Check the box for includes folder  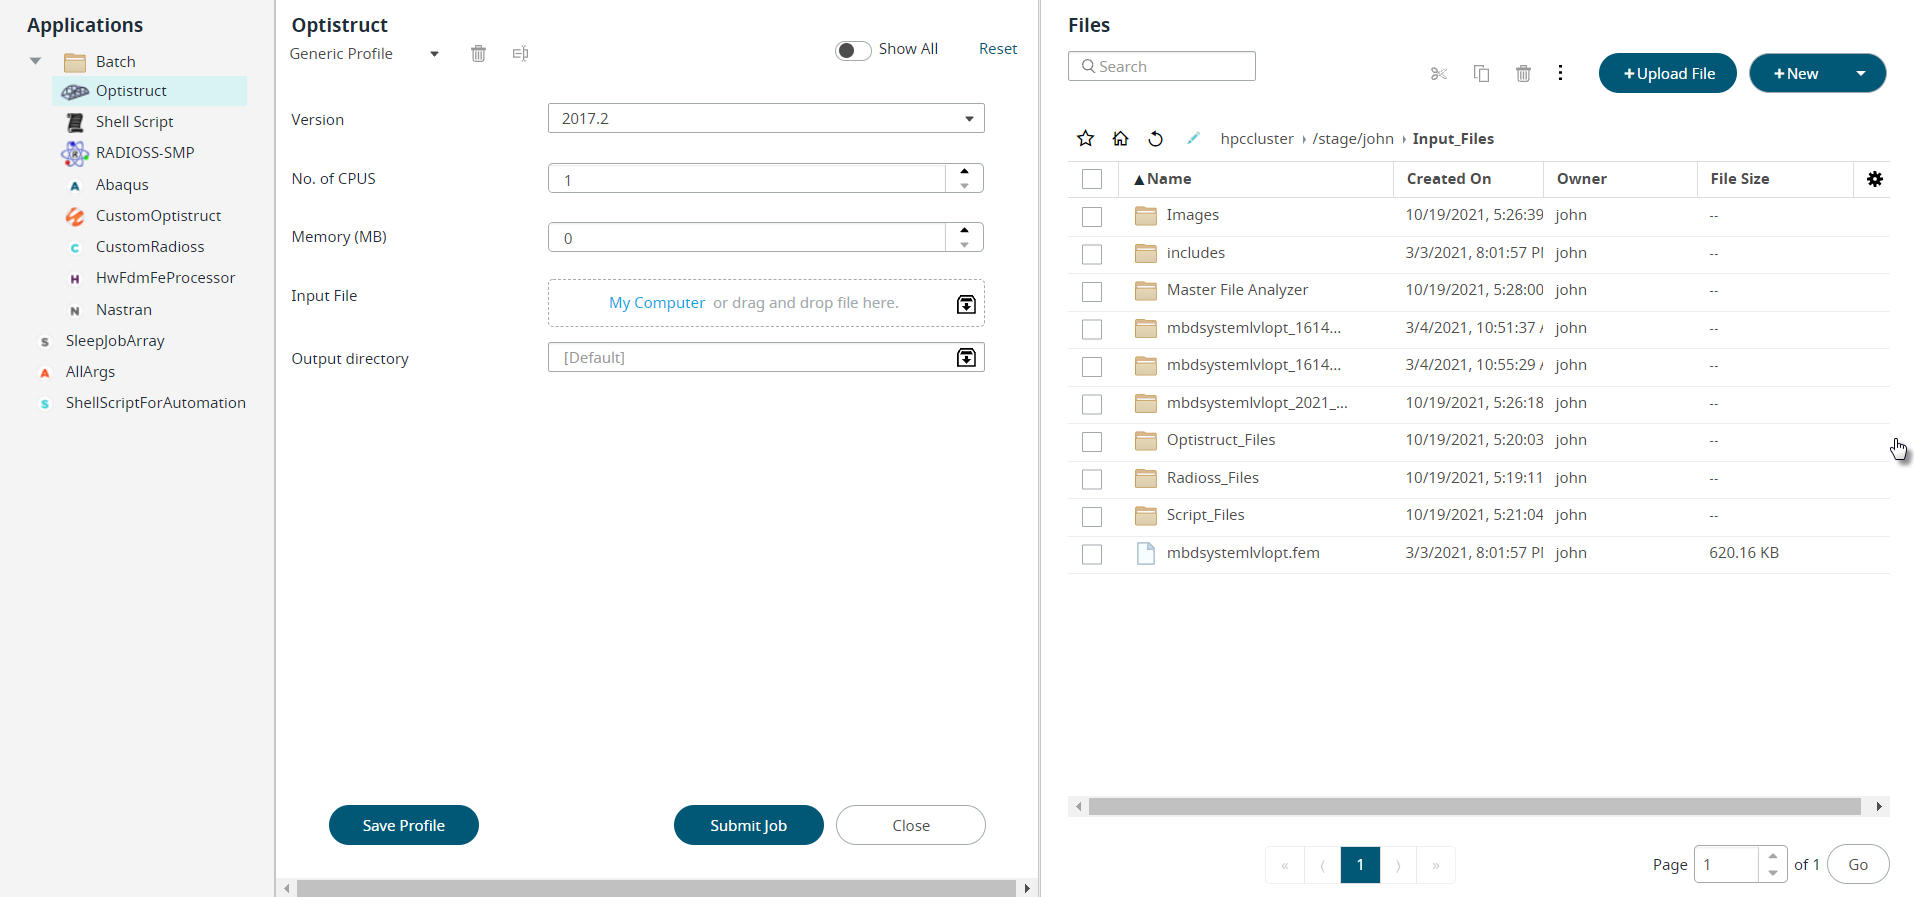[1092, 254]
